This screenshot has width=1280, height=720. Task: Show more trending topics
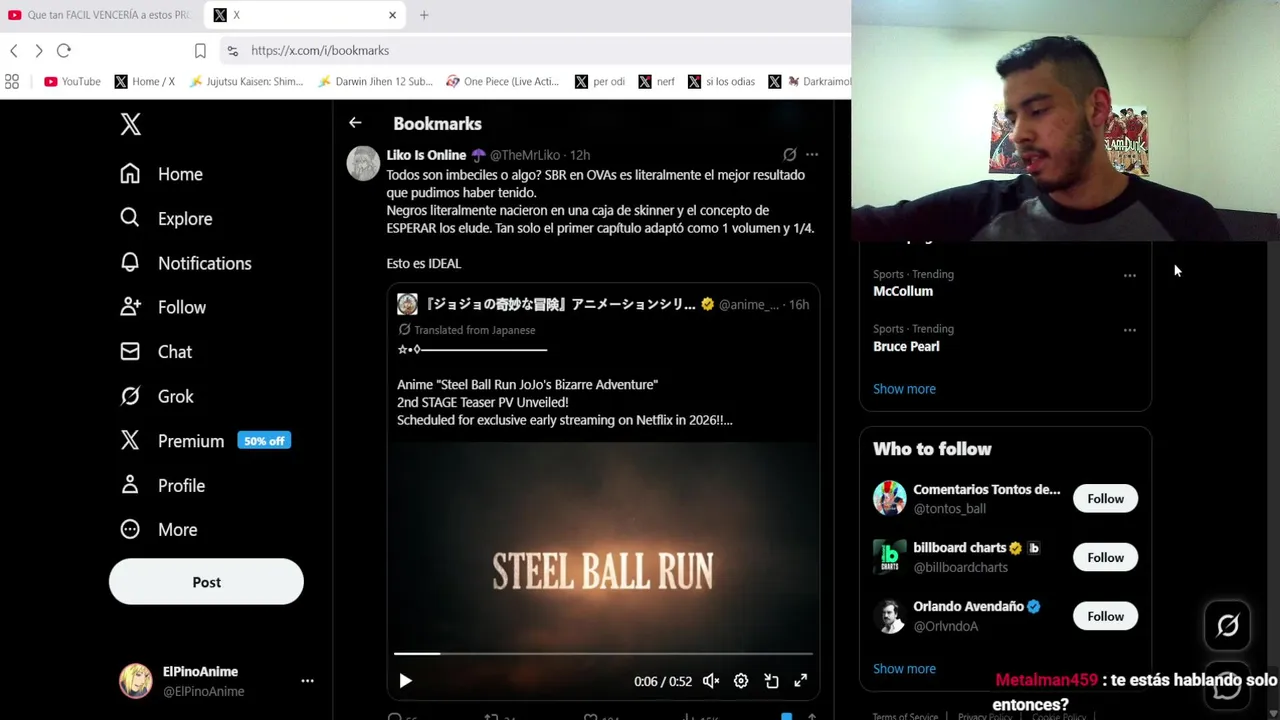(x=904, y=389)
